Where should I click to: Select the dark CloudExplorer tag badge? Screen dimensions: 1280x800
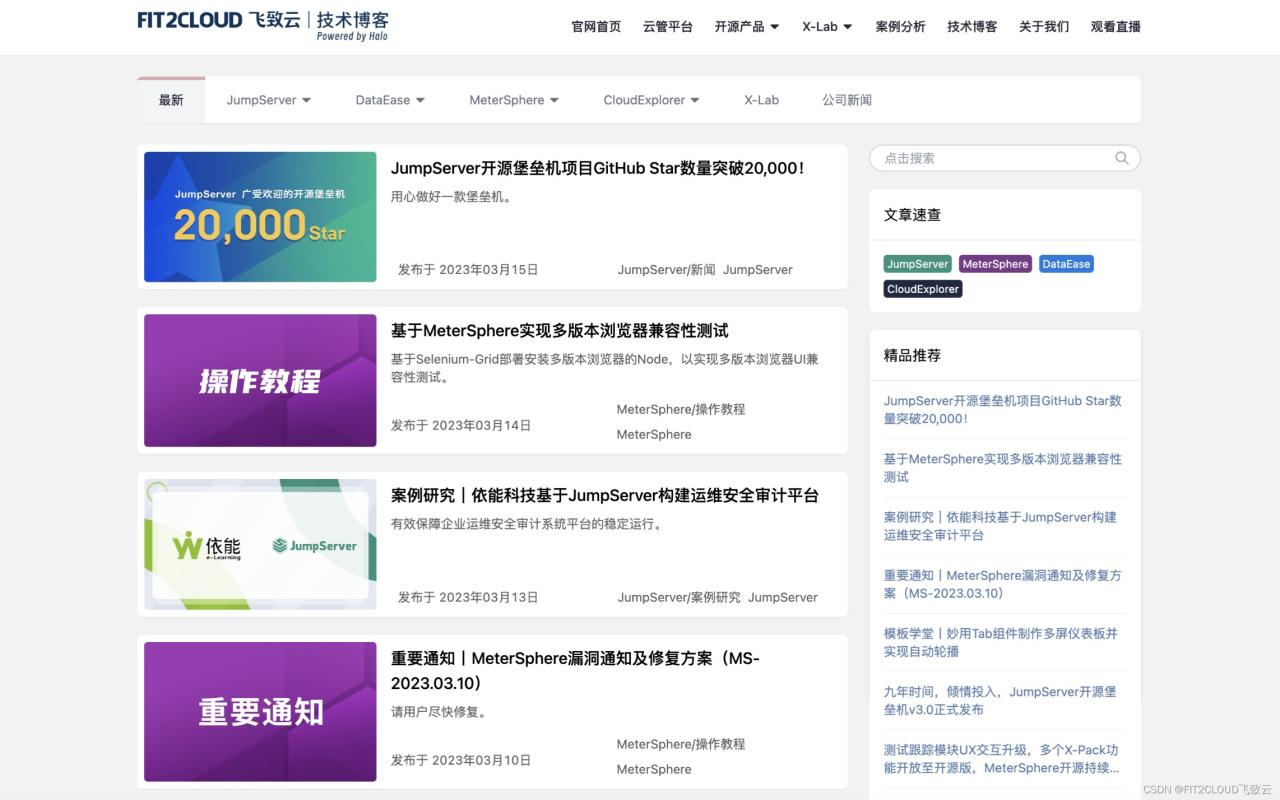[x=923, y=289]
